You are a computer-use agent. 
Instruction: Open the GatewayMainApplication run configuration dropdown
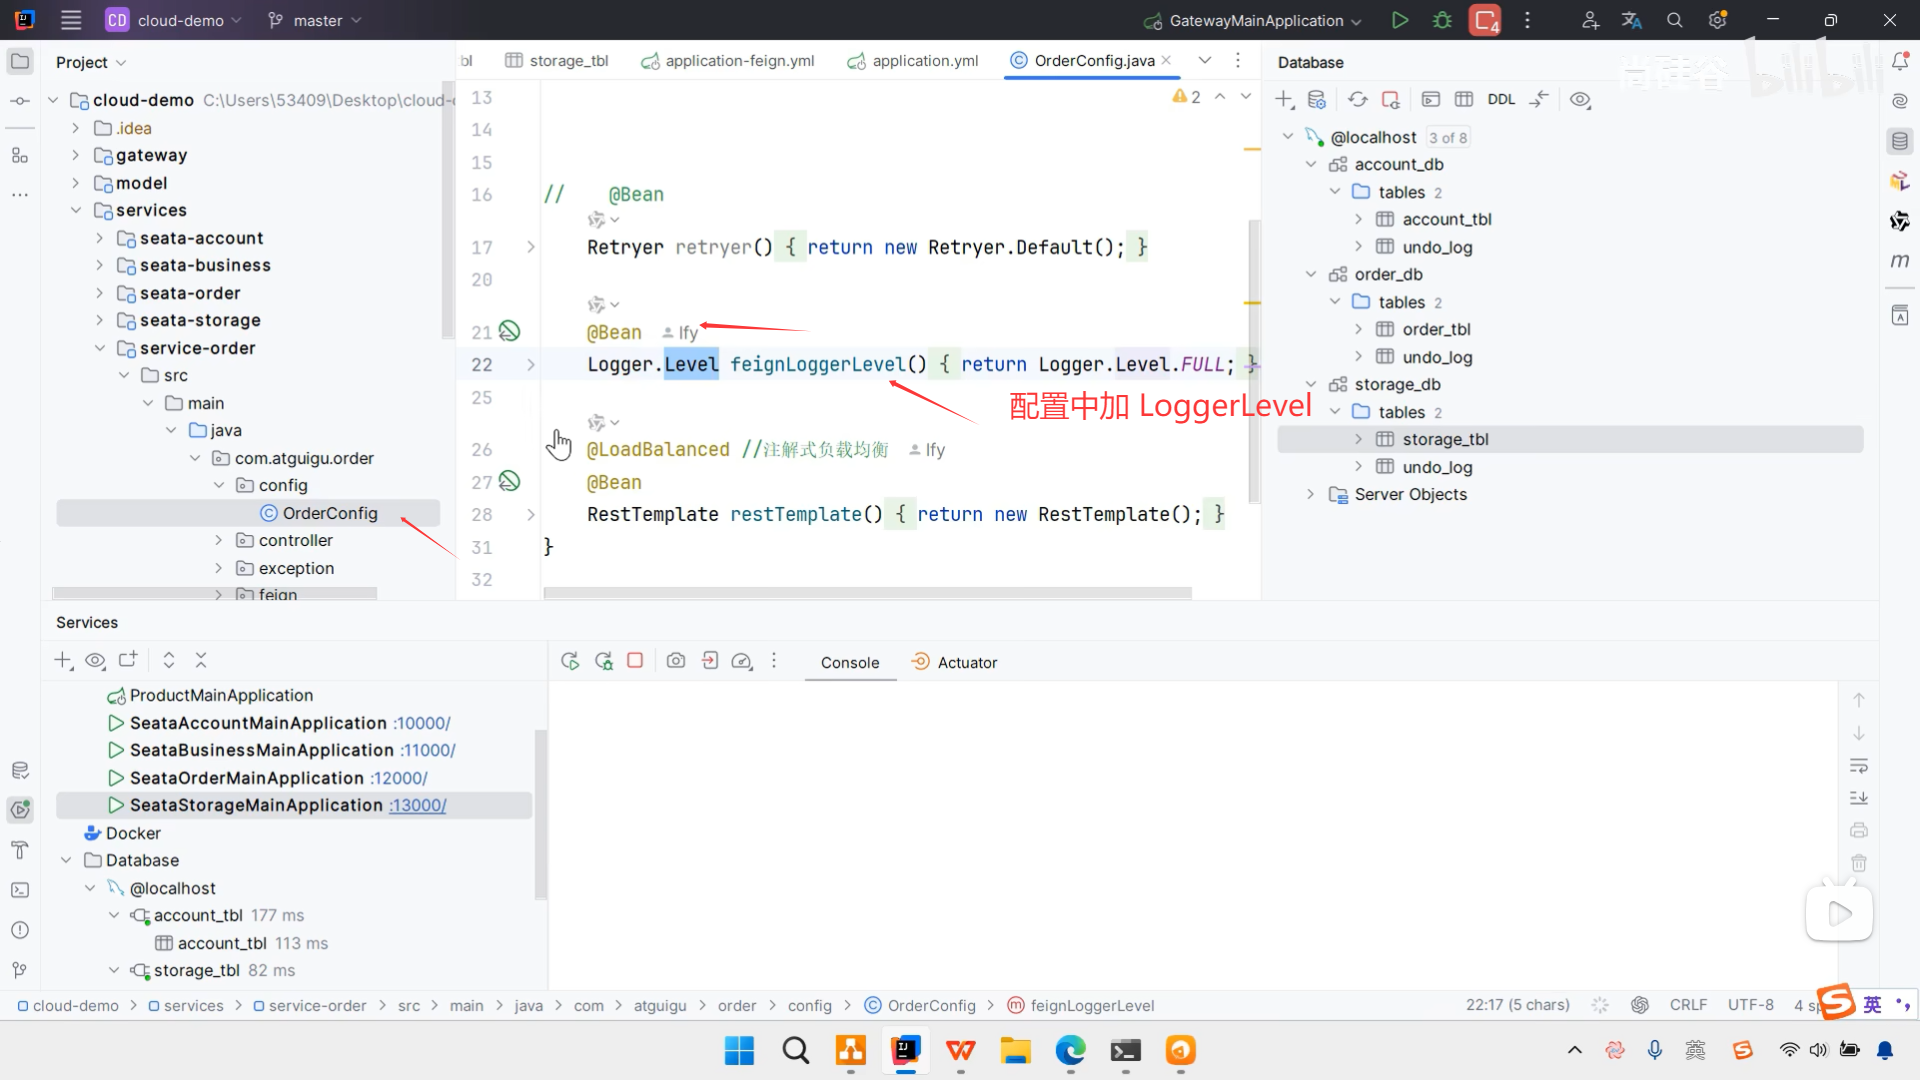tap(1255, 20)
